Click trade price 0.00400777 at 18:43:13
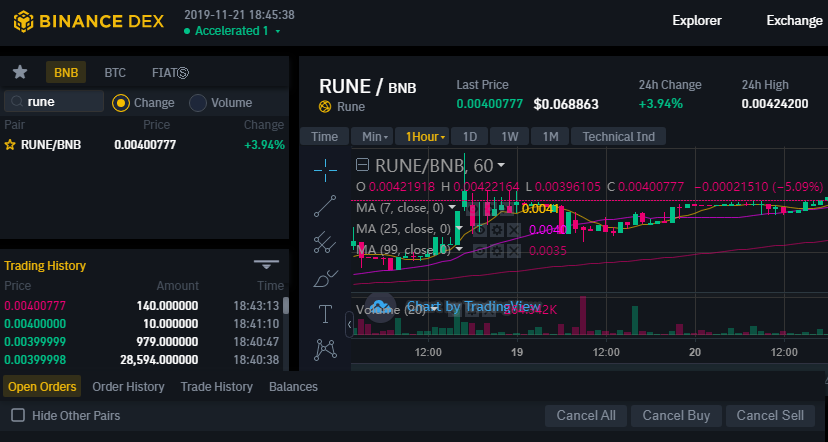The image size is (828, 442). [35, 306]
